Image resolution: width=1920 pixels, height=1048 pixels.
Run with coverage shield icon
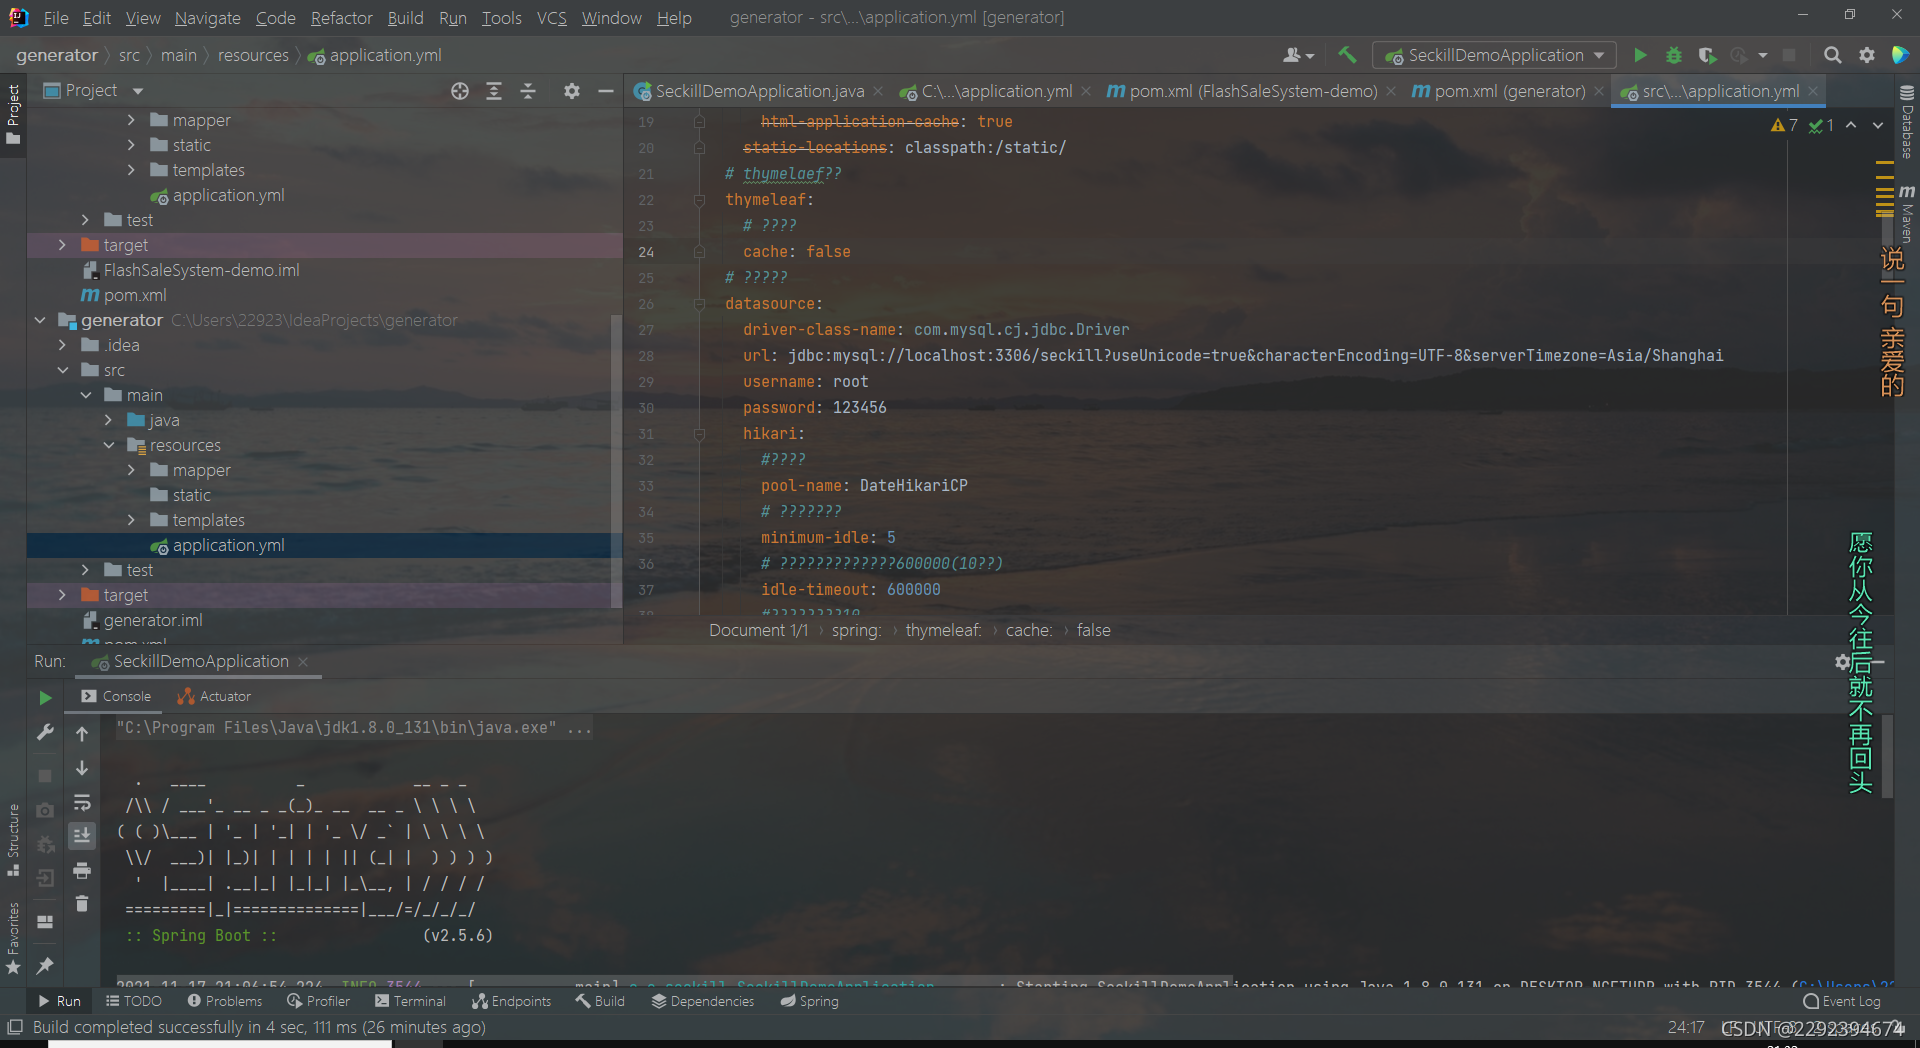coord(1707,55)
